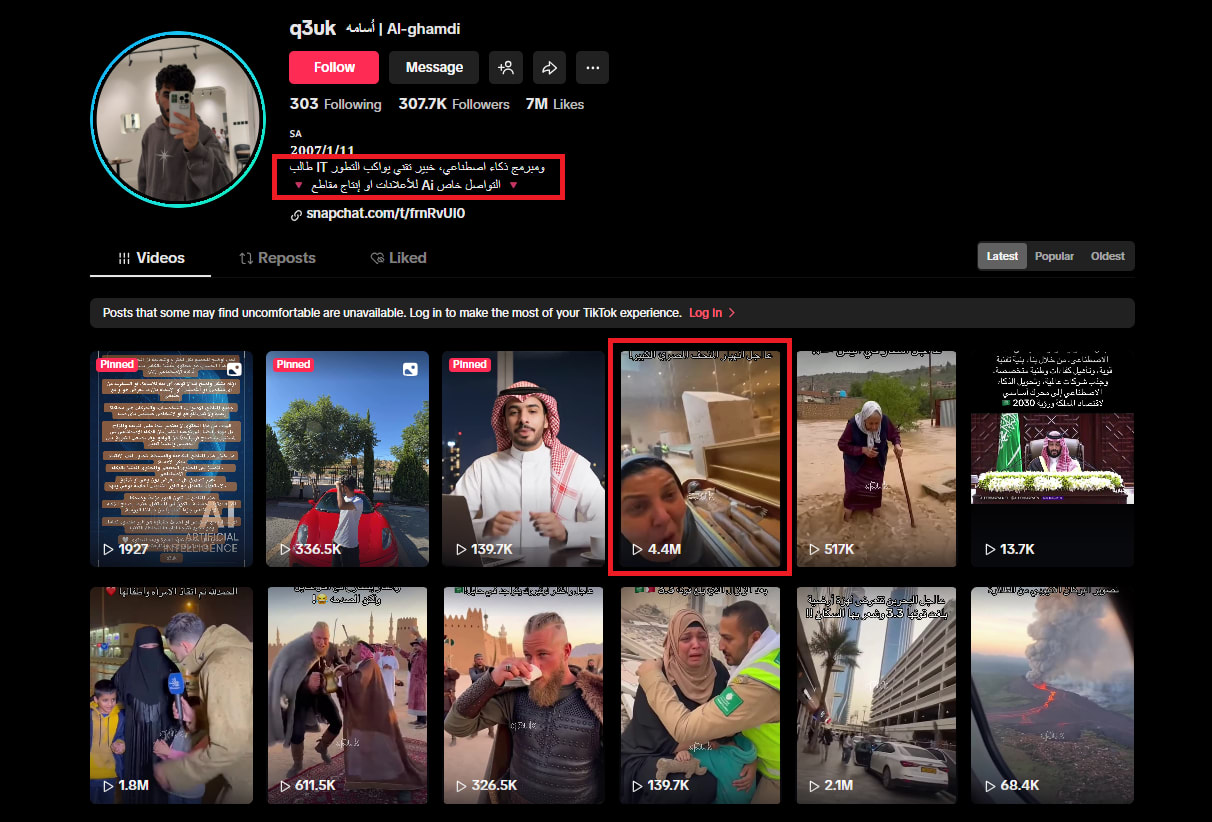Open the Liked tab
The width and height of the screenshot is (1212, 822).
(398, 258)
